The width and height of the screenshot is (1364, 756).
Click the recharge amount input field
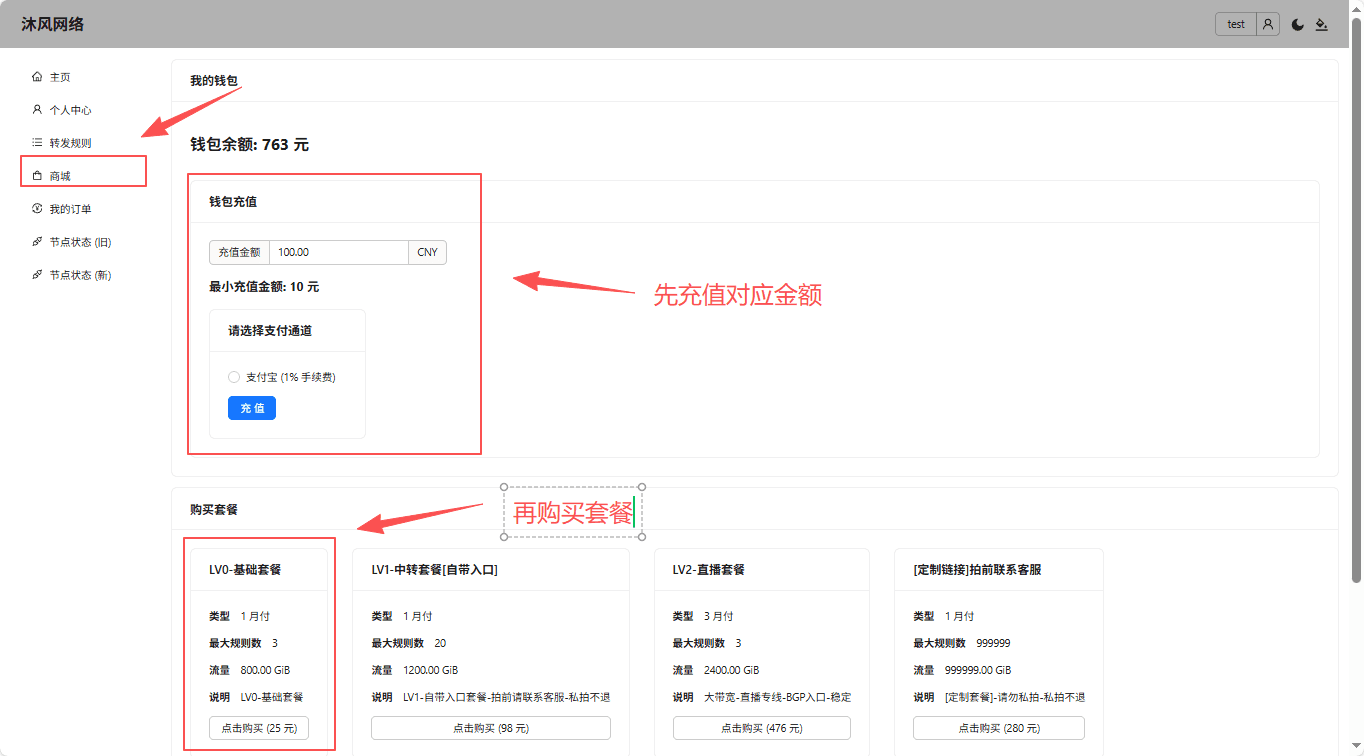click(x=338, y=252)
